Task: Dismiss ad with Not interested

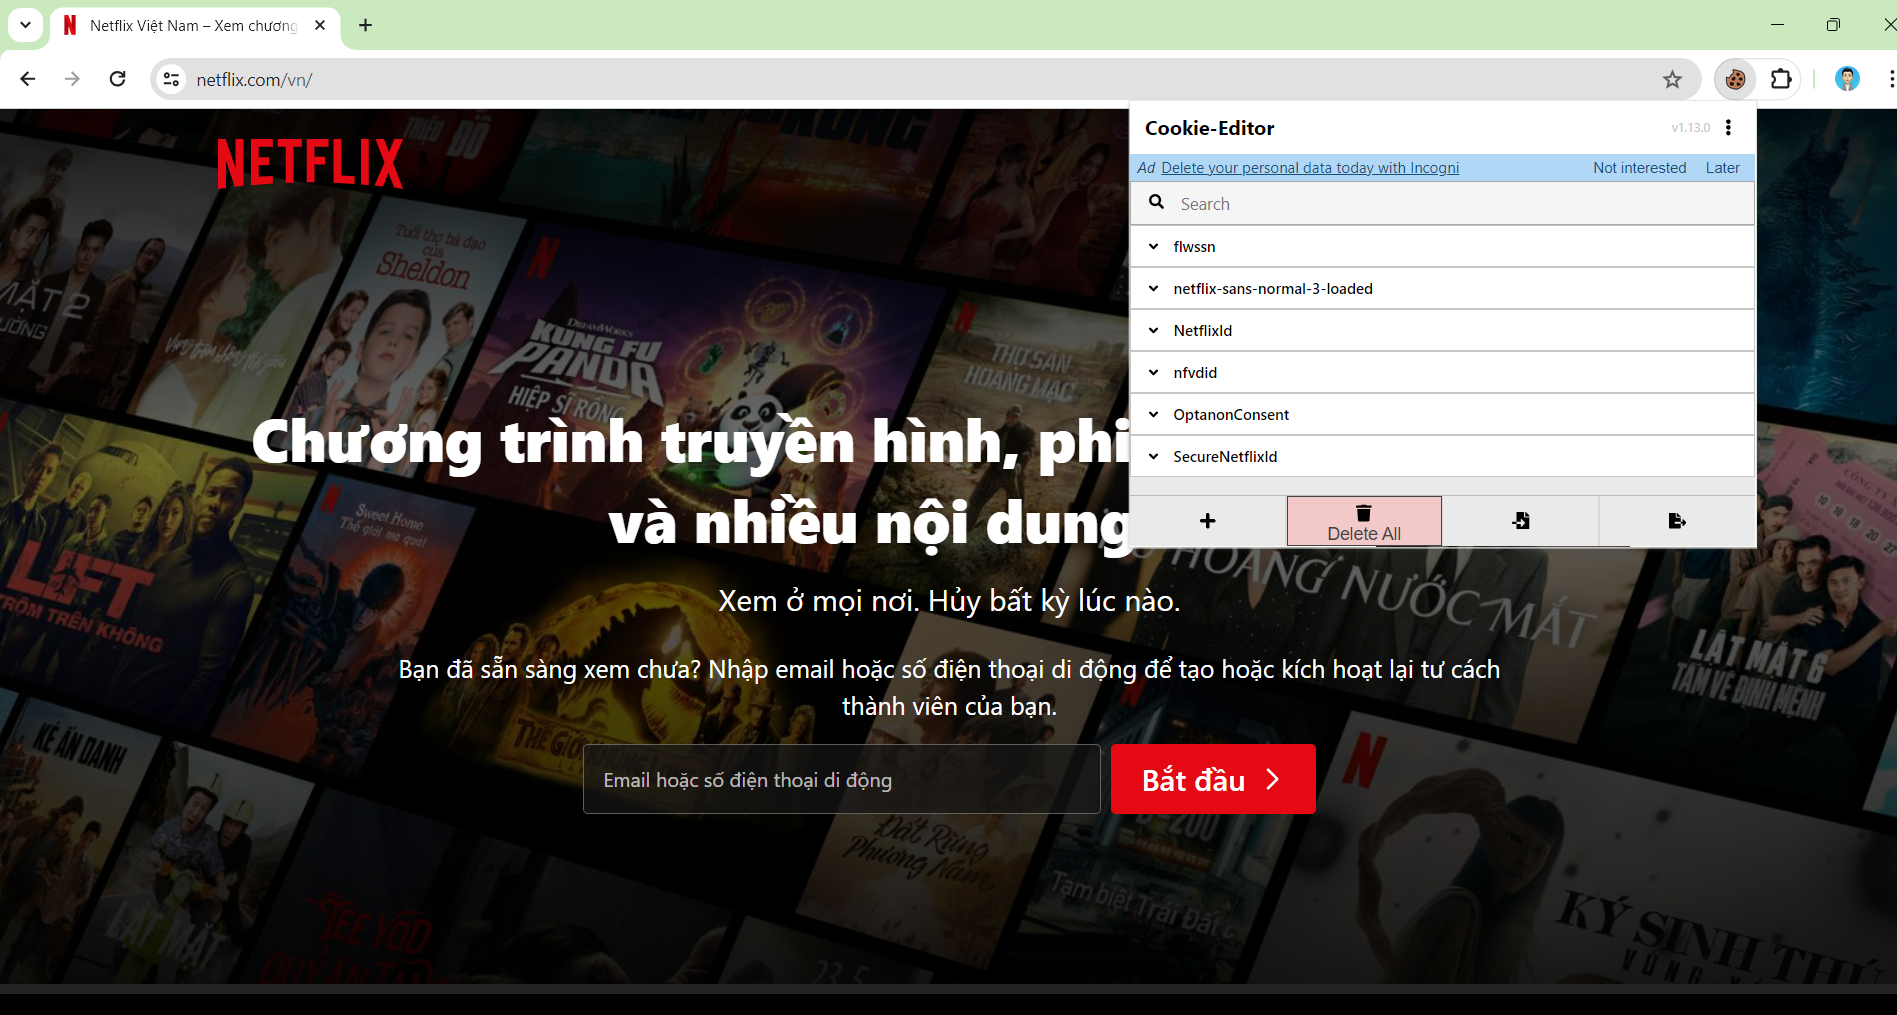Action: coord(1639,168)
